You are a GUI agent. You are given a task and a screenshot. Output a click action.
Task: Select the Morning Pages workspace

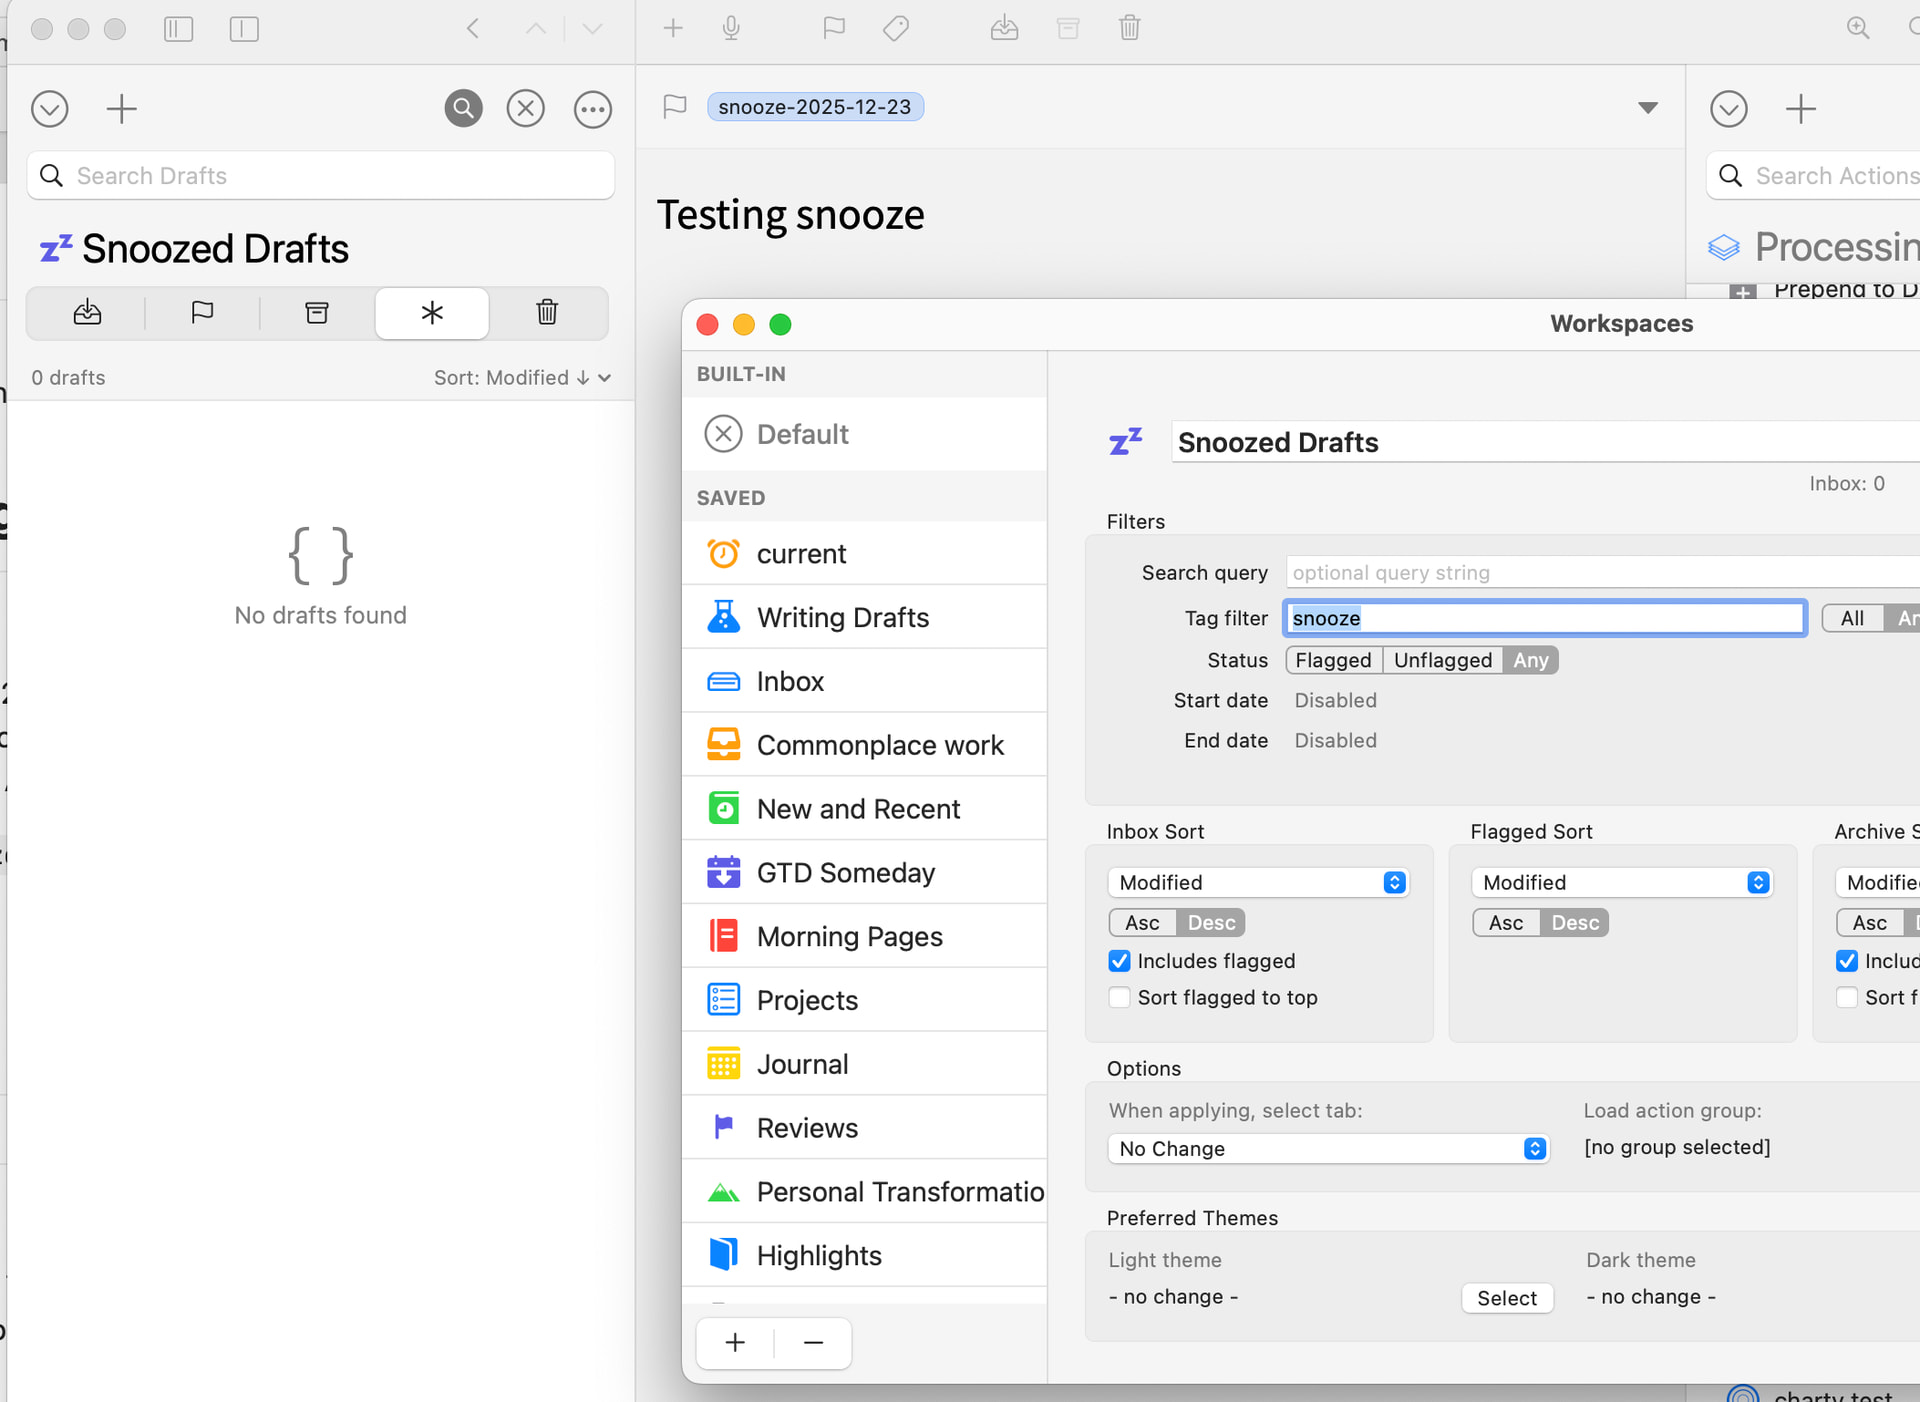click(849, 936)
